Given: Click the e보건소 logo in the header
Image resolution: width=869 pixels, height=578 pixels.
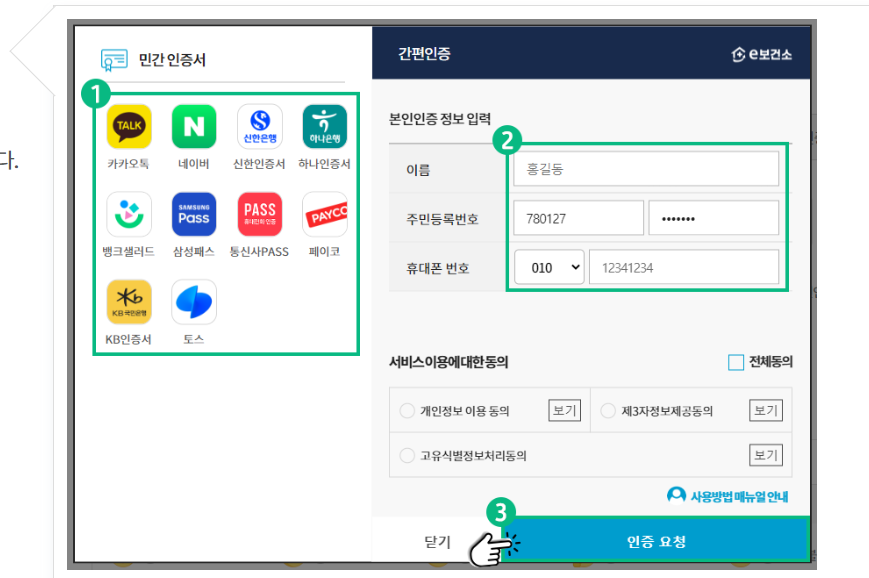Looking at the screenshot, I should [x=761, y=54].
